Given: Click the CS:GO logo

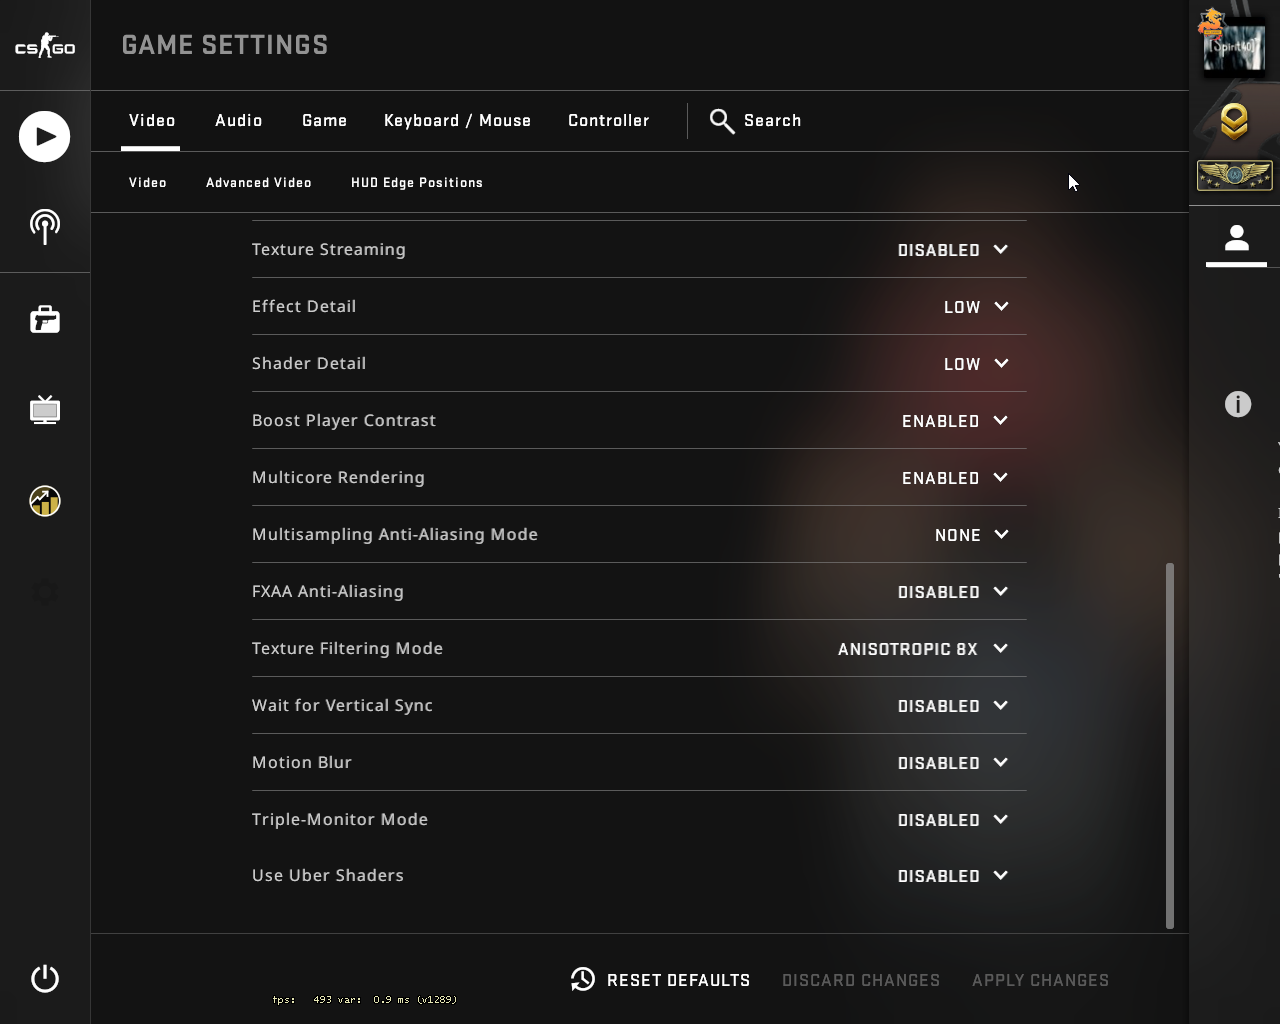Looking at the screenshot, I should (45, 46).
